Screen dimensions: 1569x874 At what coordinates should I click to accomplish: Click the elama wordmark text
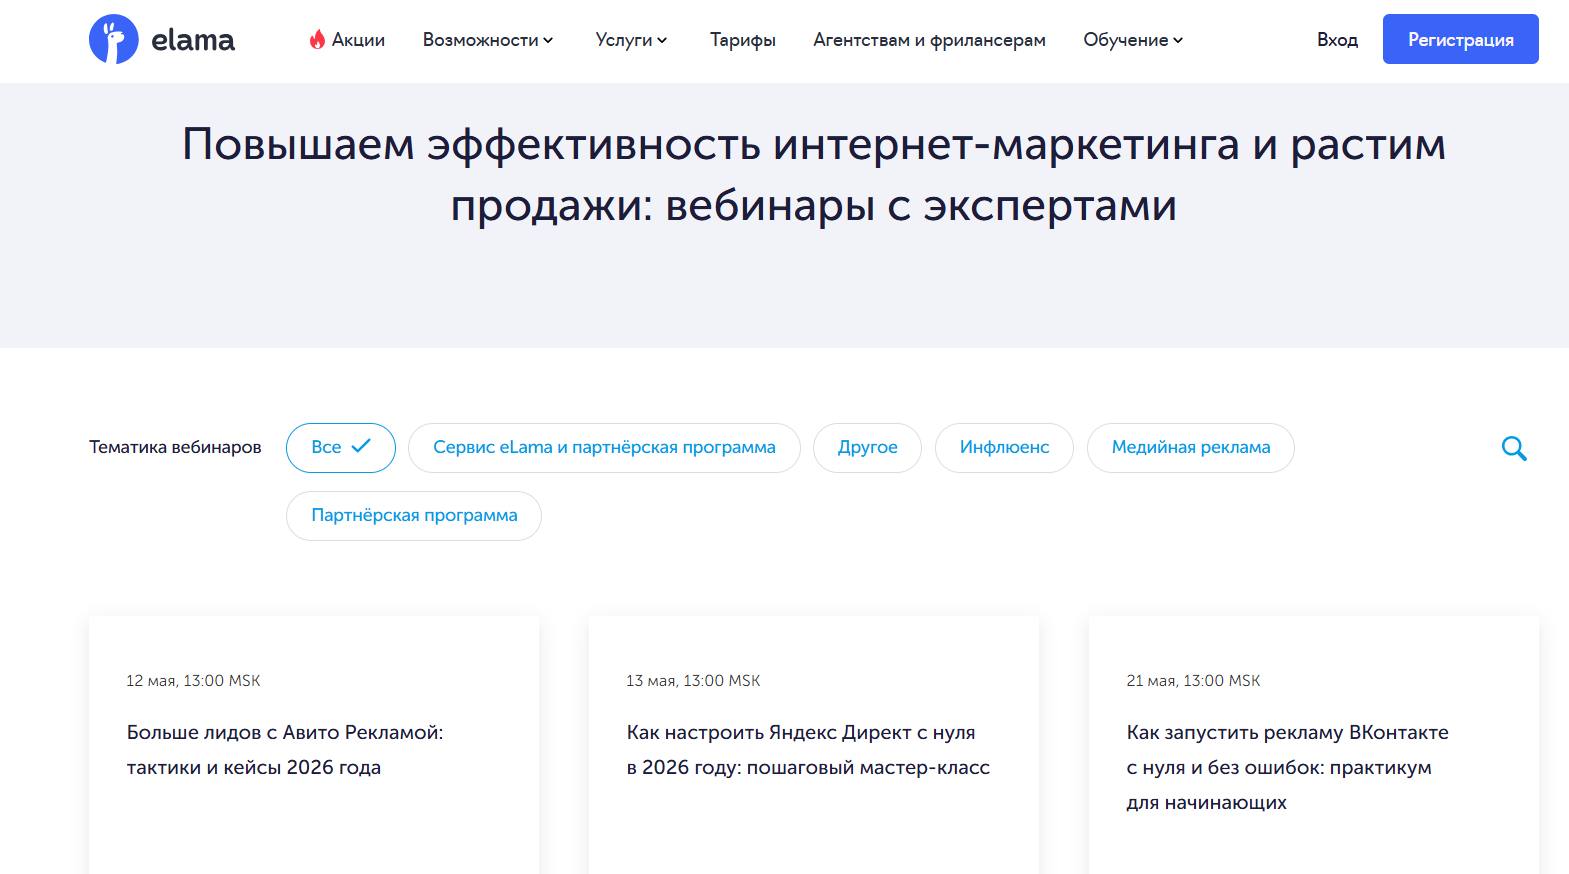(193, 40)
